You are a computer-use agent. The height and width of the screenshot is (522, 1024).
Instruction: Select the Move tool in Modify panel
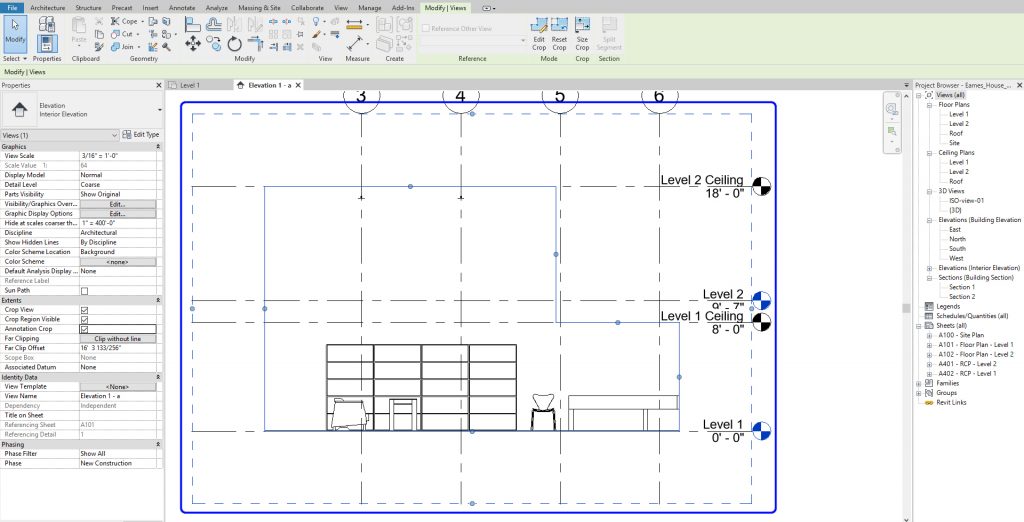(192, 43)
